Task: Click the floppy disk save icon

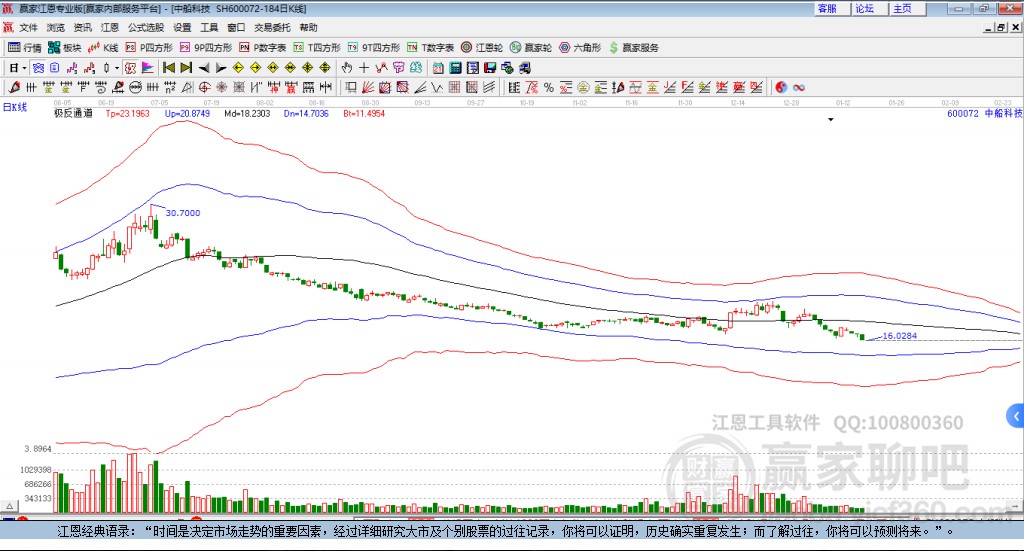Action: point(490,68)
